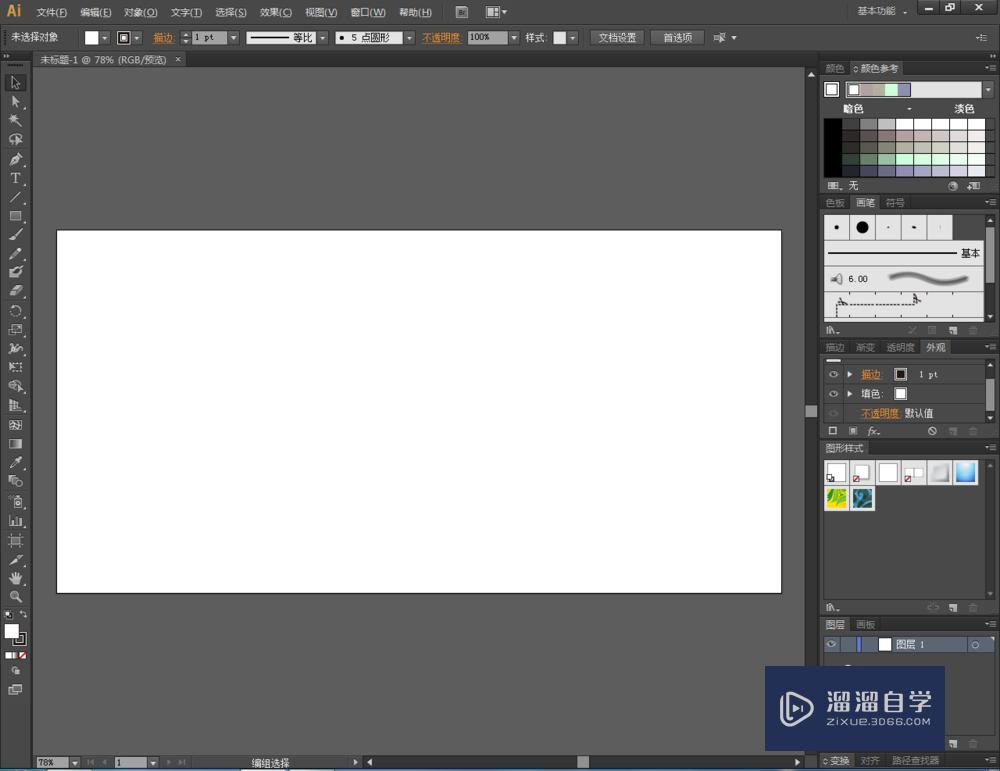Select the Scale tool
The width and height of the screenshot is (1000, 771).
15,330
